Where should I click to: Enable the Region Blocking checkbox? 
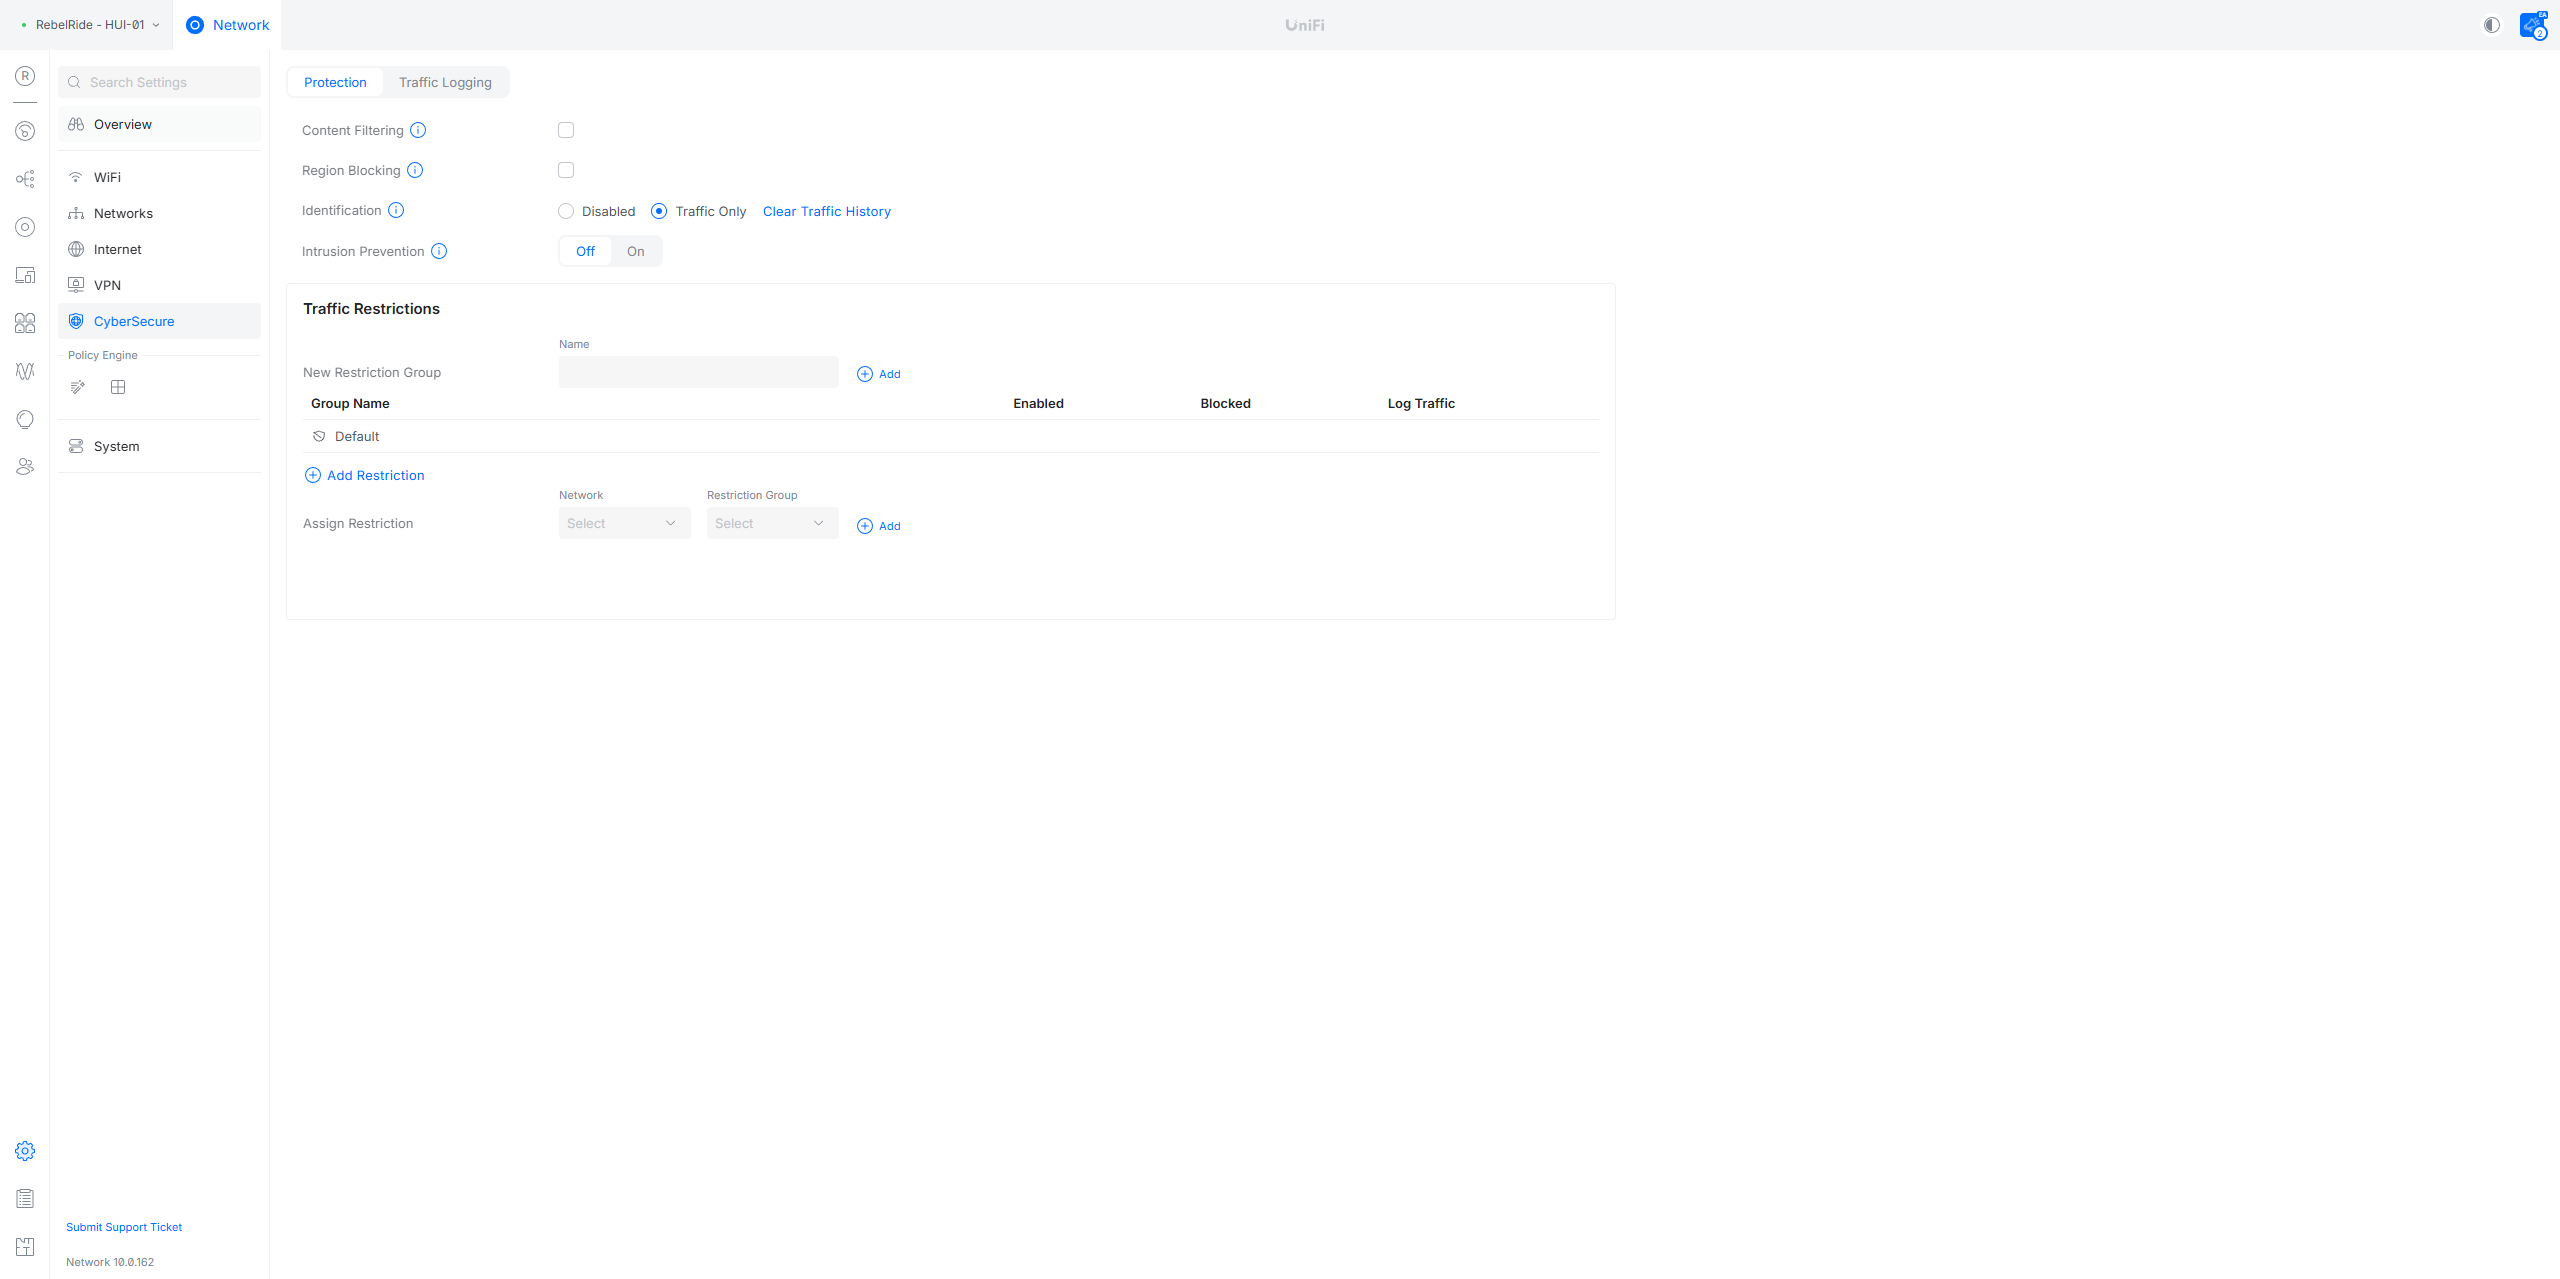coord(566,170)
